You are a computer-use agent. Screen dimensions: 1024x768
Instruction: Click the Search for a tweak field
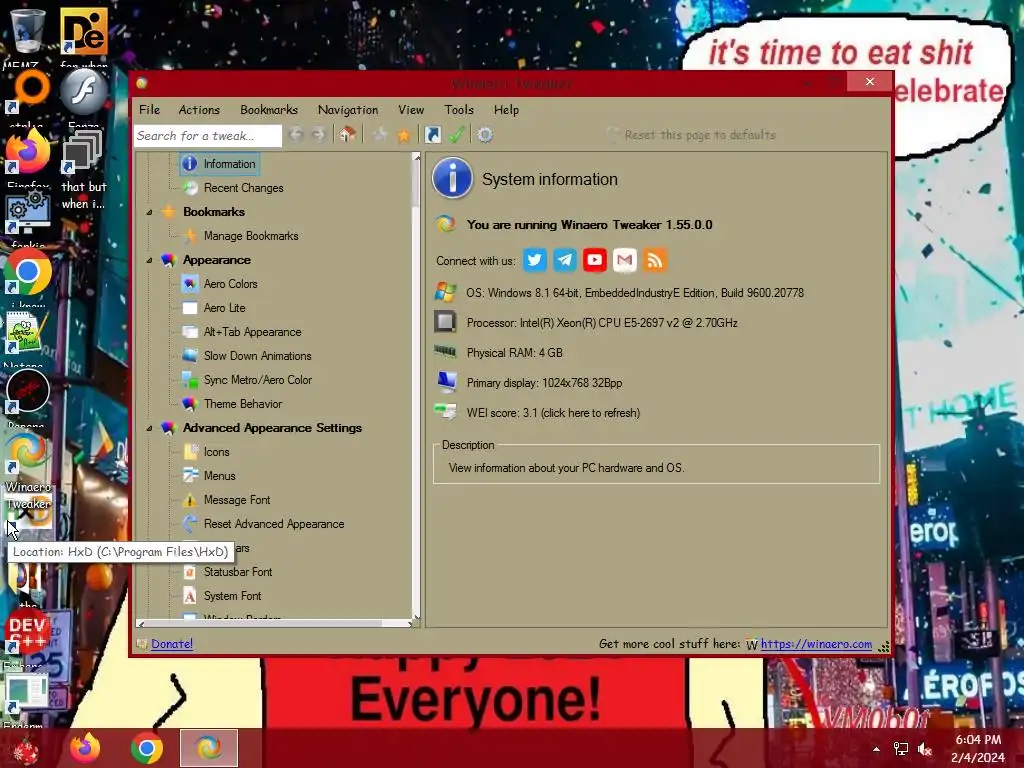click(208, 136)
